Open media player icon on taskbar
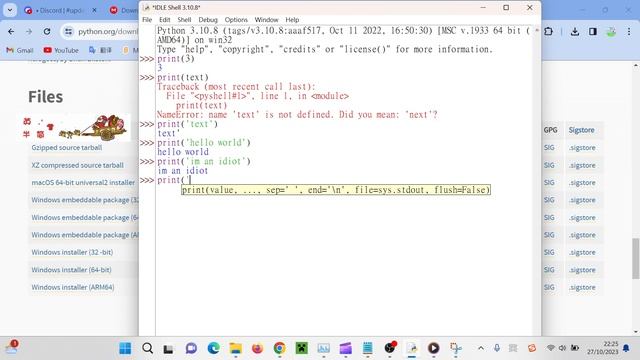This screenshot has height=360, width=640. click(x=433, y=348)
